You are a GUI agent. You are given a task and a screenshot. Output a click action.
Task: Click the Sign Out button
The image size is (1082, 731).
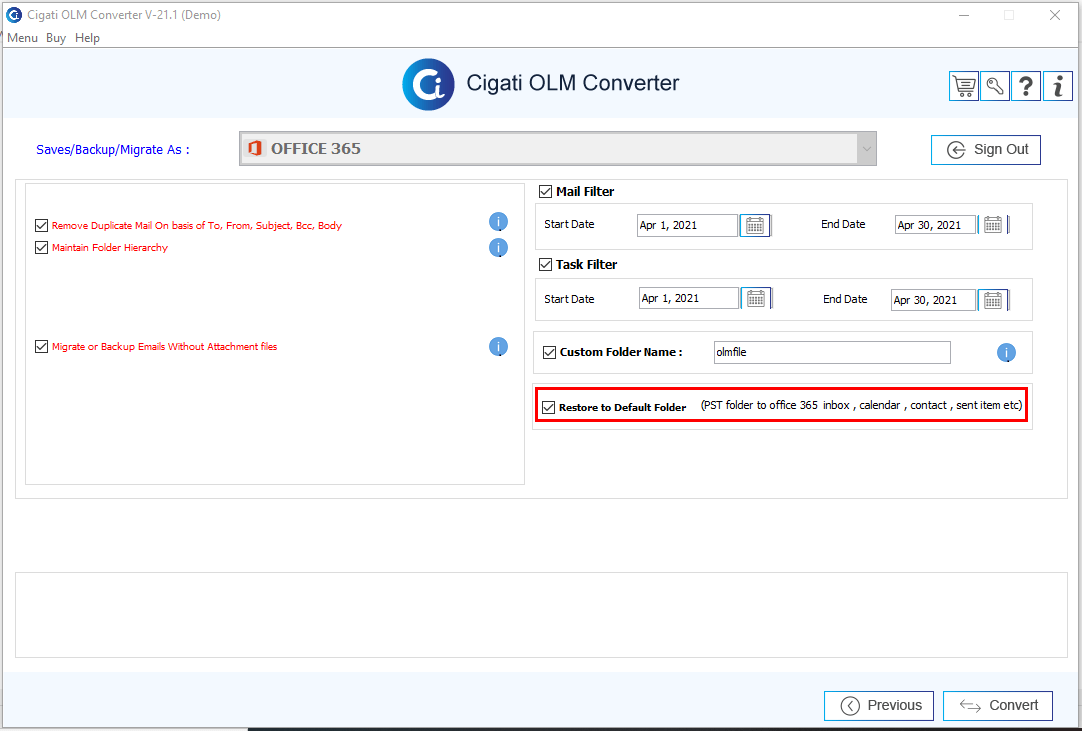click(x=985, y=150)
